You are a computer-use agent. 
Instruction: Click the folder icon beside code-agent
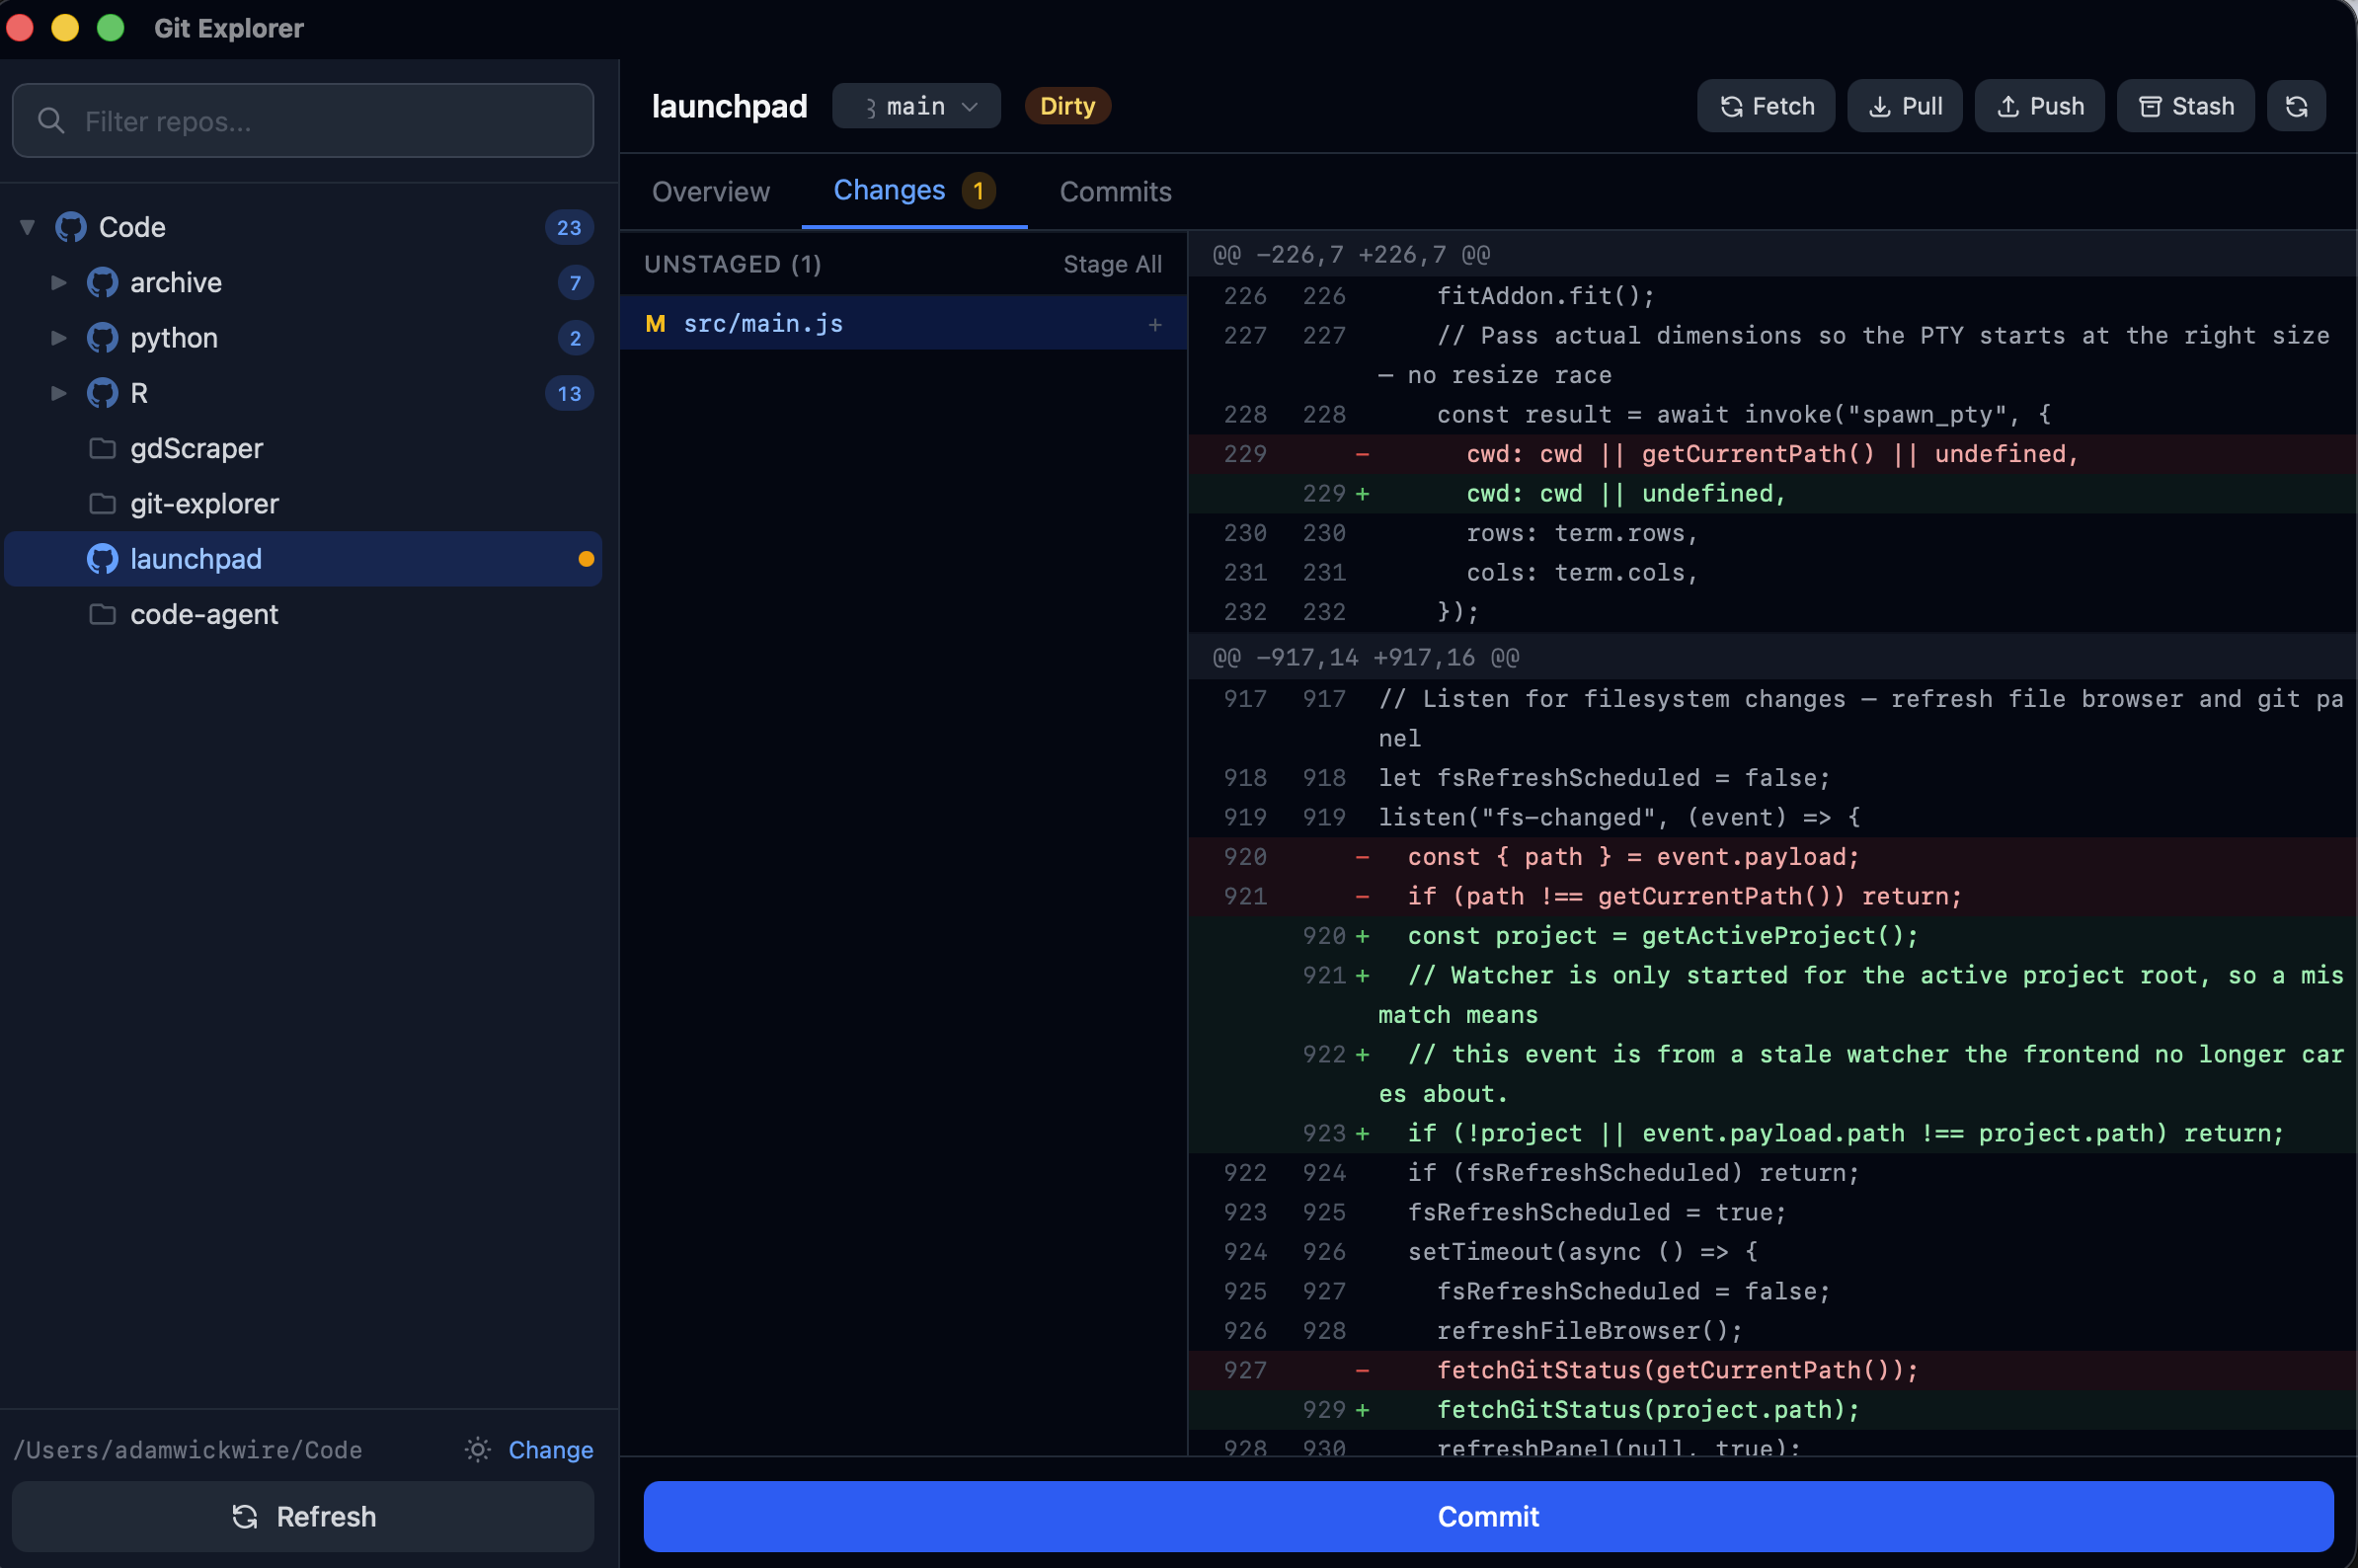[102, 614]
